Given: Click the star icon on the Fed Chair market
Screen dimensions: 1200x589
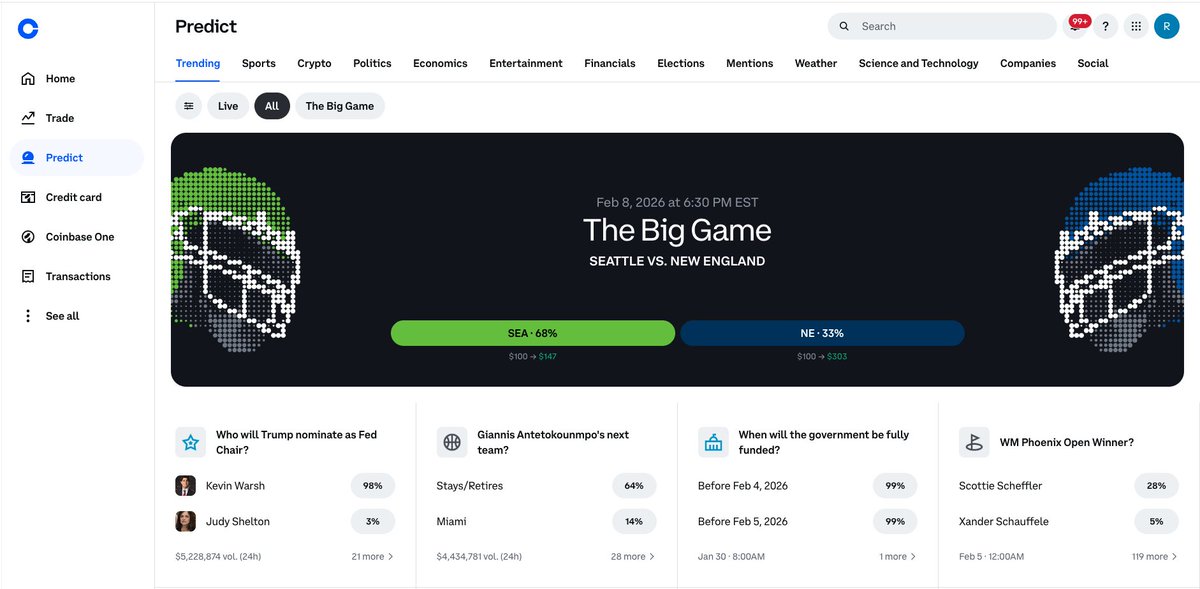Looking at the screenshot, I should (191, 442).
